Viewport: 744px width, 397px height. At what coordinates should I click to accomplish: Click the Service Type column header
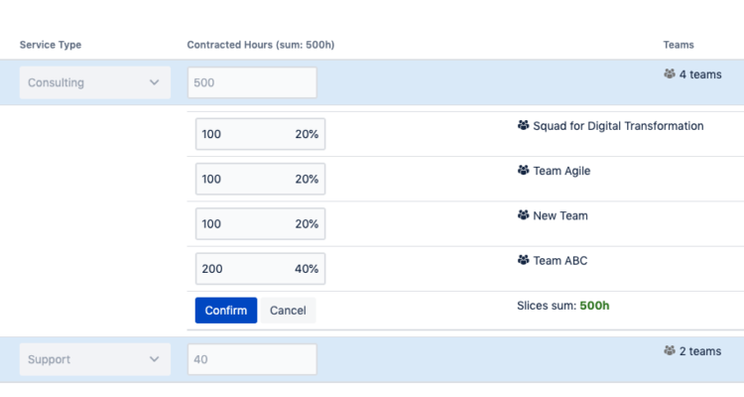[x=50, y=45]
